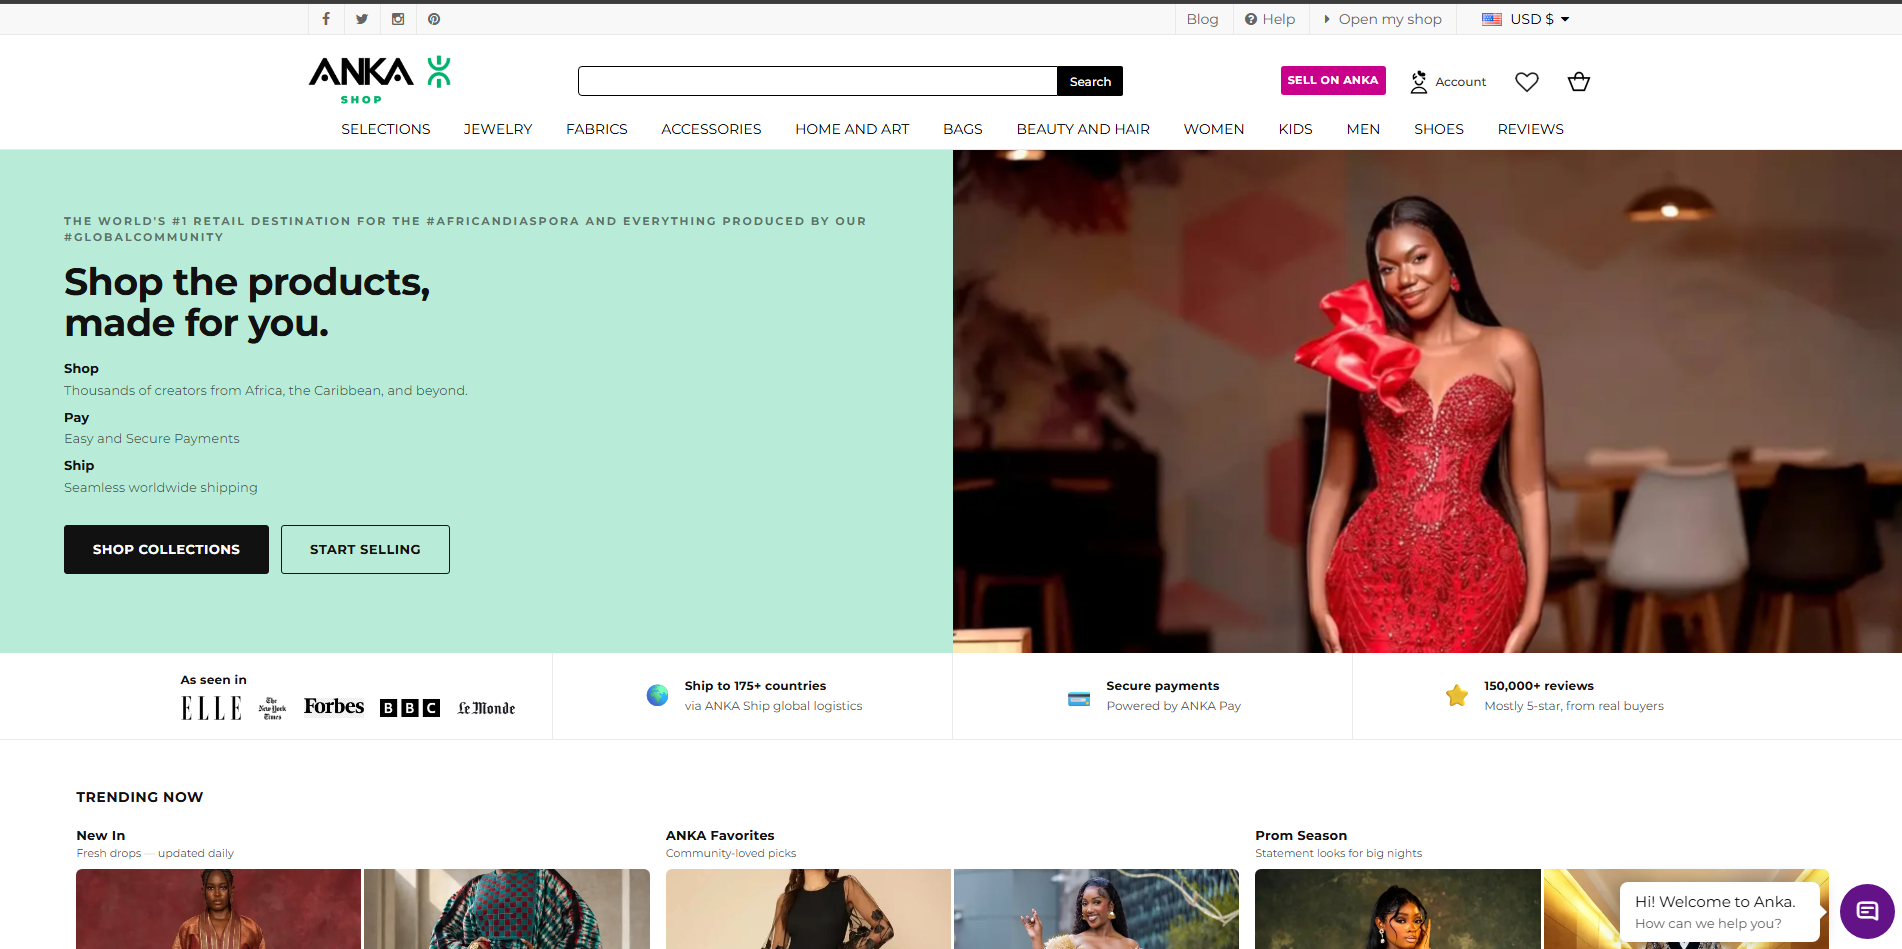Open the chat bubble widget
1902x949 pixels.
pos(1867,911)
